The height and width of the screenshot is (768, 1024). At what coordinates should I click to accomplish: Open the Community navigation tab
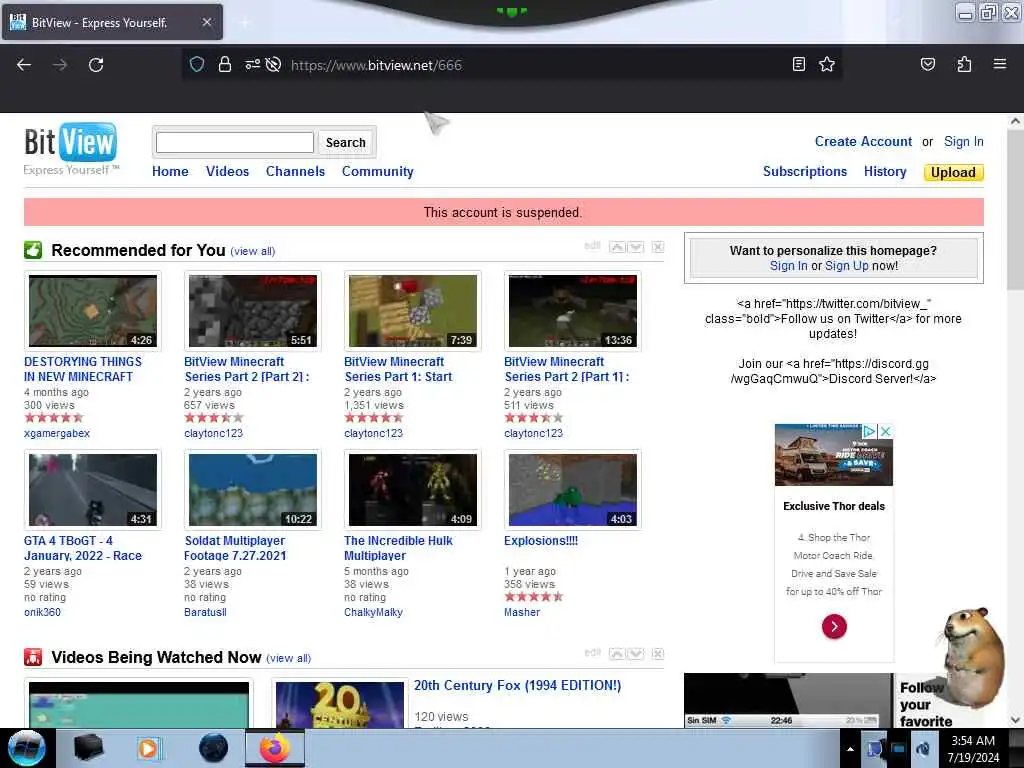(377, 171)
